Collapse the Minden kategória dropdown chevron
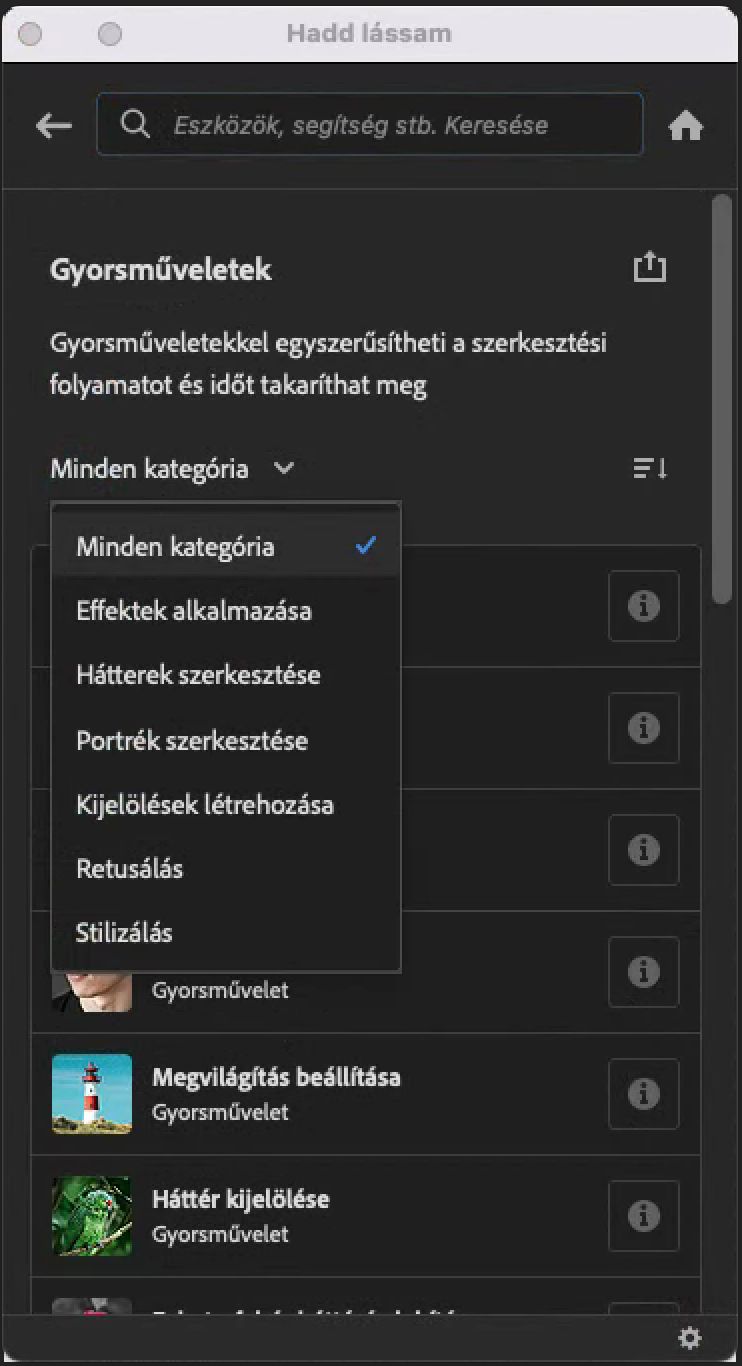742x1366 pixels. click(x=282, y=468)
